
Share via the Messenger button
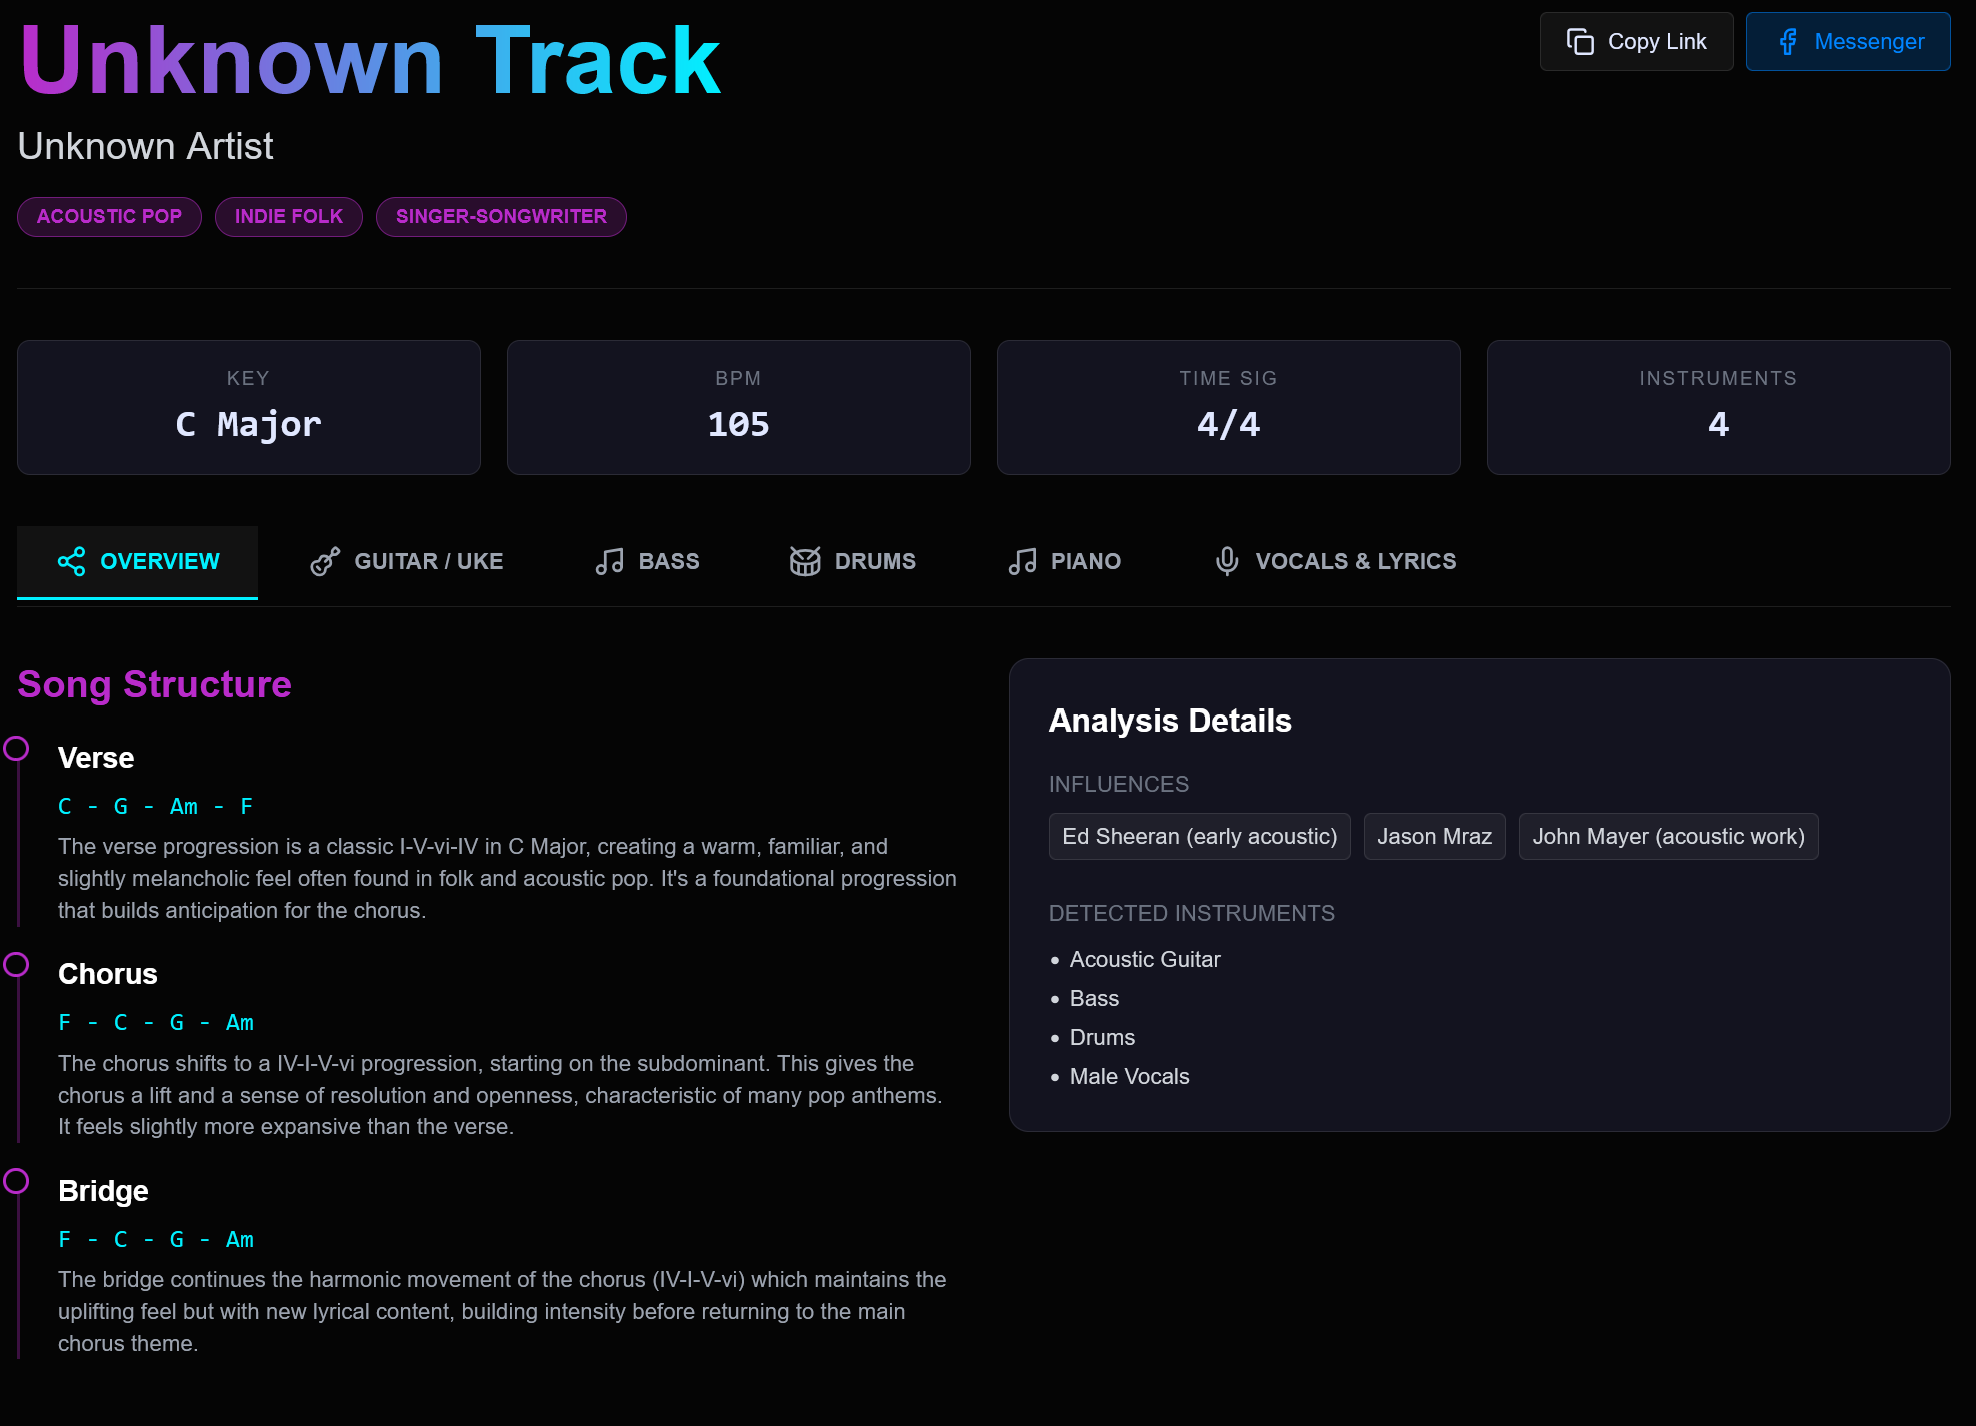[1847, 42]
